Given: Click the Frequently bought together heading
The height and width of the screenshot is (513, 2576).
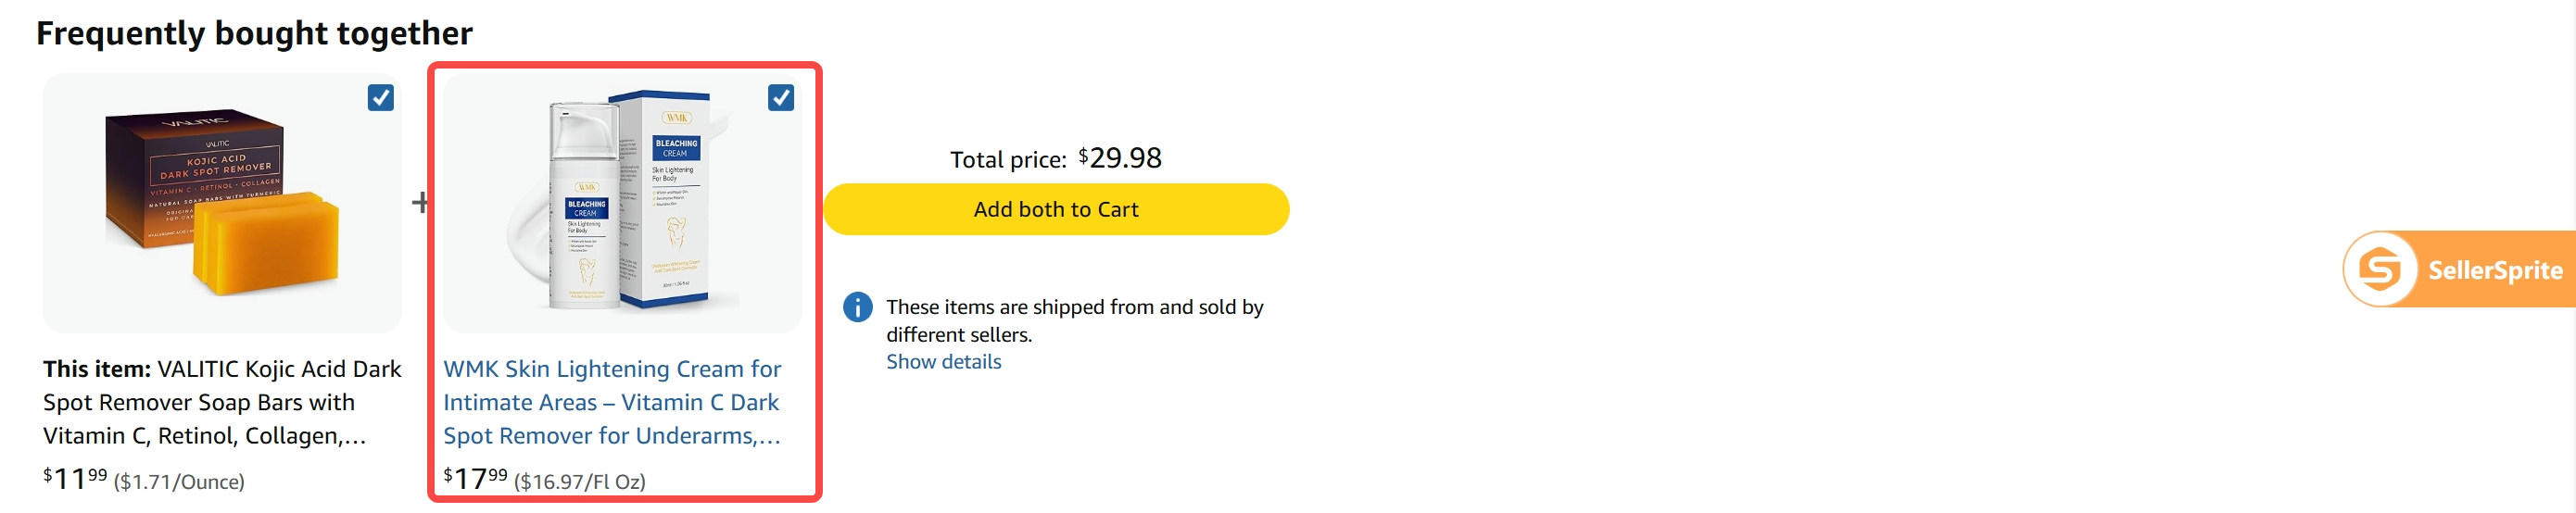Looking at the screenshot, I should pos(254,33).
